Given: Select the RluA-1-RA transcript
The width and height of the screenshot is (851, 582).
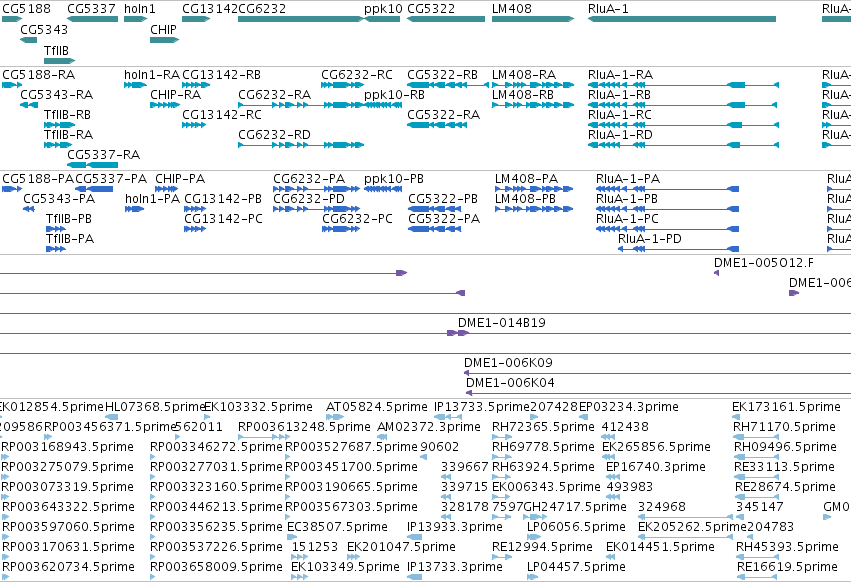Looking at the screenshot, I should point(683,85).
